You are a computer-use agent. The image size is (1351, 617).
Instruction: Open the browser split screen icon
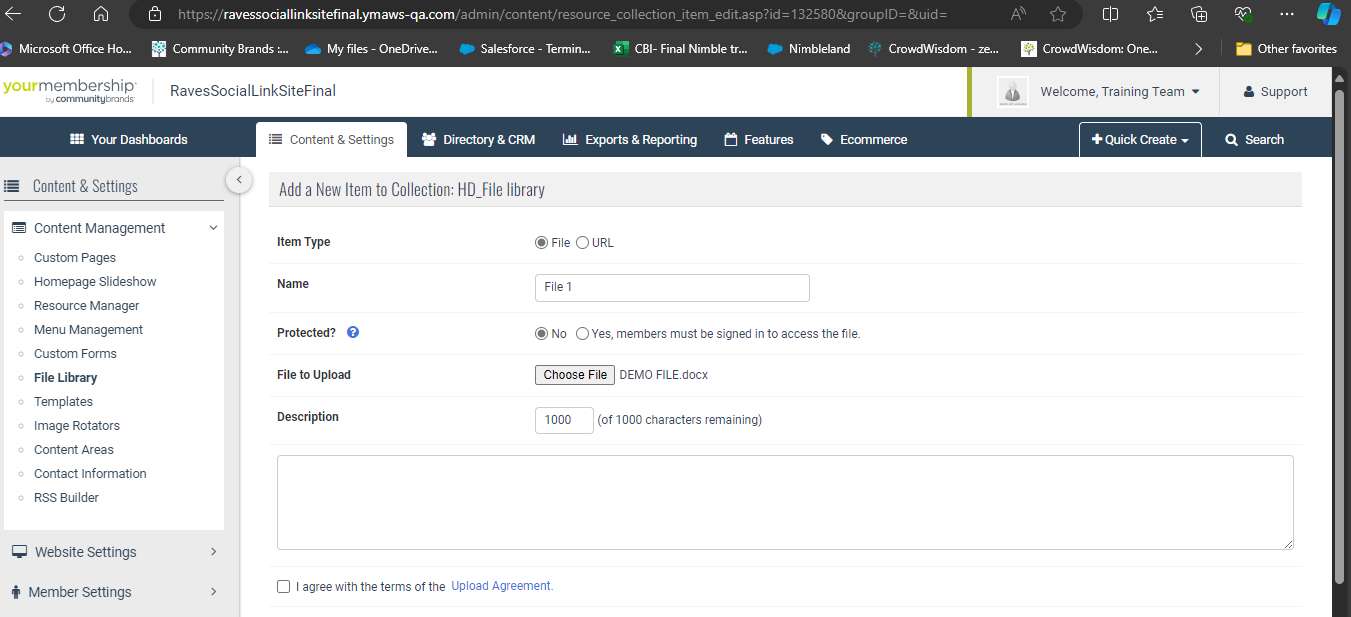(1110, 14)
